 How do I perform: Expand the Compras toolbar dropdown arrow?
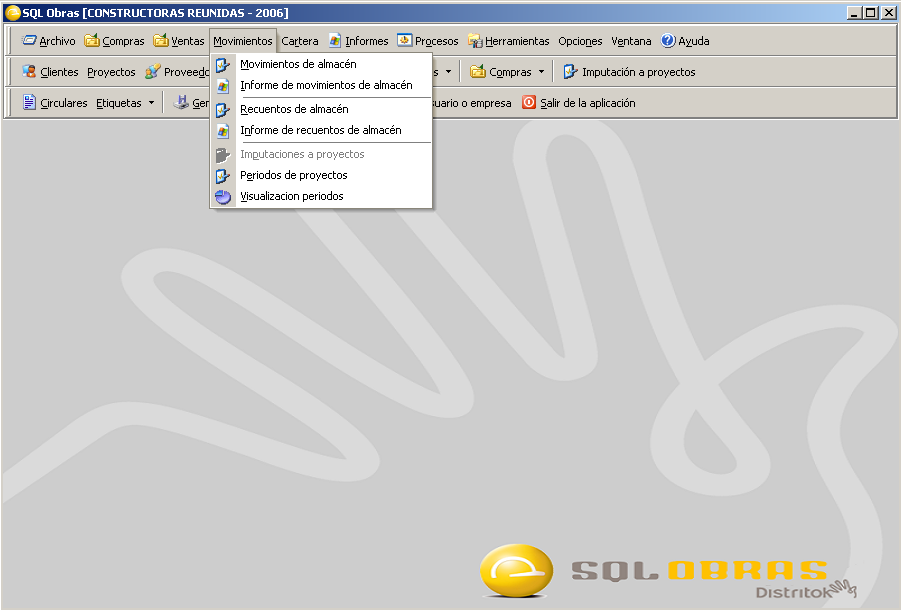(x=541, y=72)
